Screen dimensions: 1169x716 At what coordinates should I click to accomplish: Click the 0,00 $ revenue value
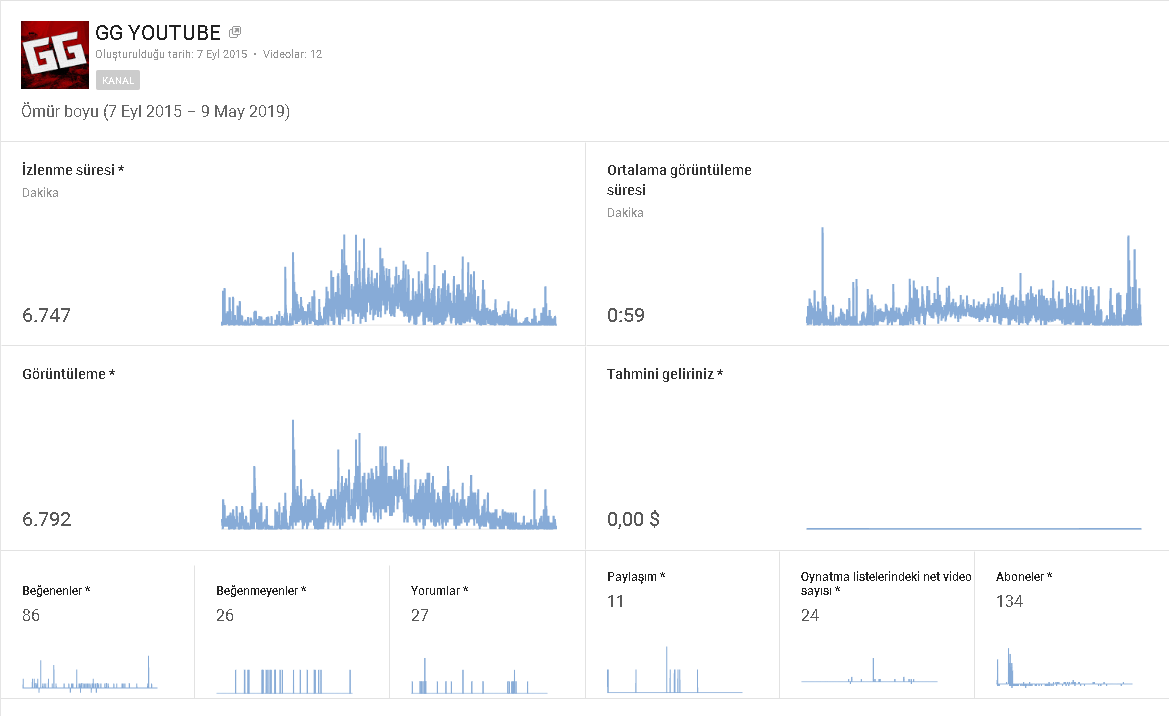[633, 519]
